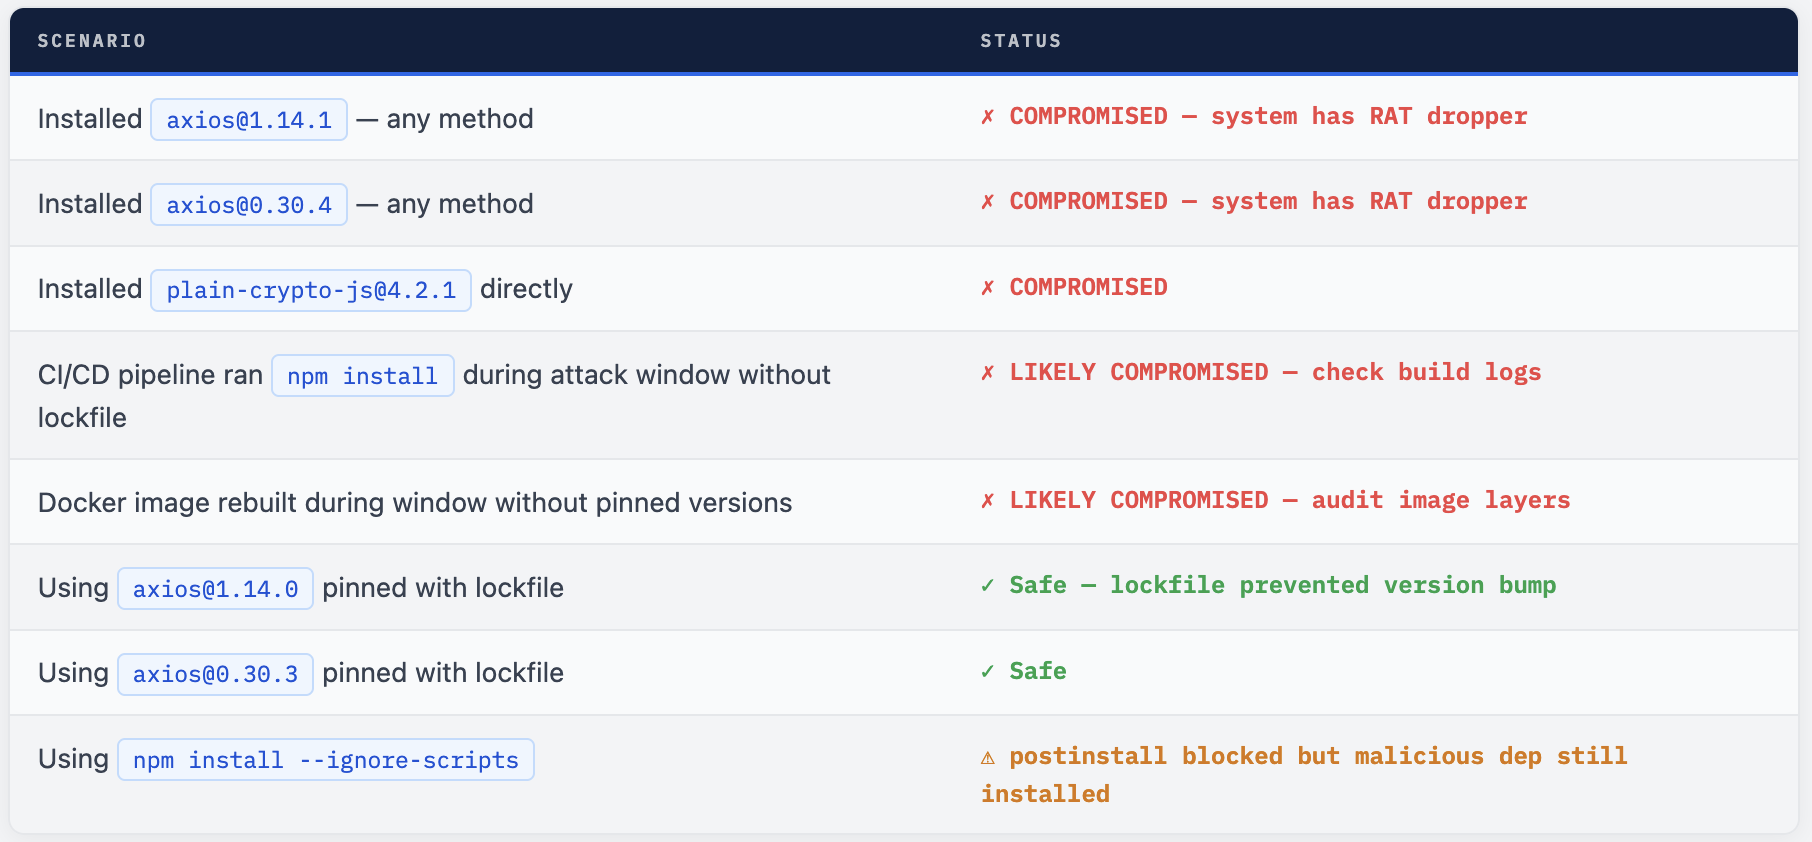
Task: Click 'during attack window without' text
Action: tap(647, 375)
